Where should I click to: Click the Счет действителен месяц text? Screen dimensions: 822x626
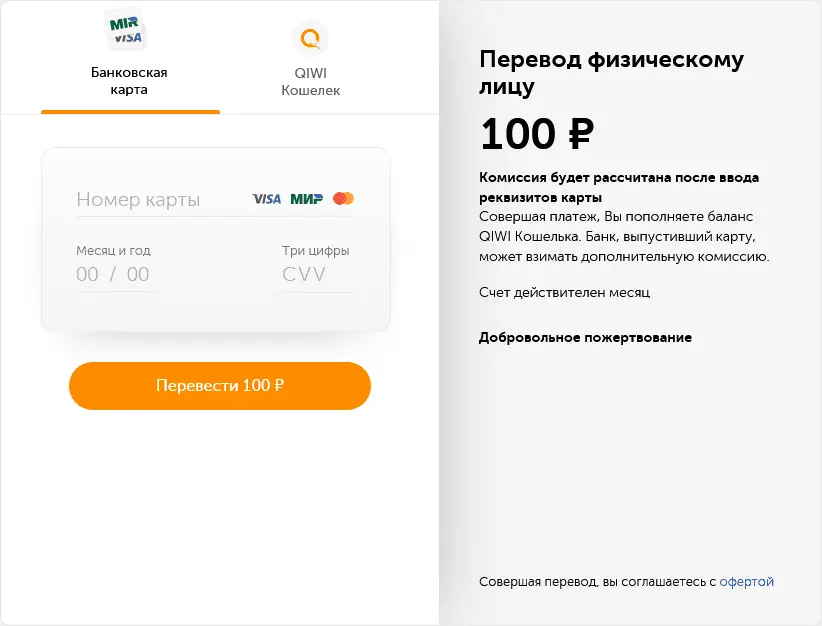tap(565, 293)
